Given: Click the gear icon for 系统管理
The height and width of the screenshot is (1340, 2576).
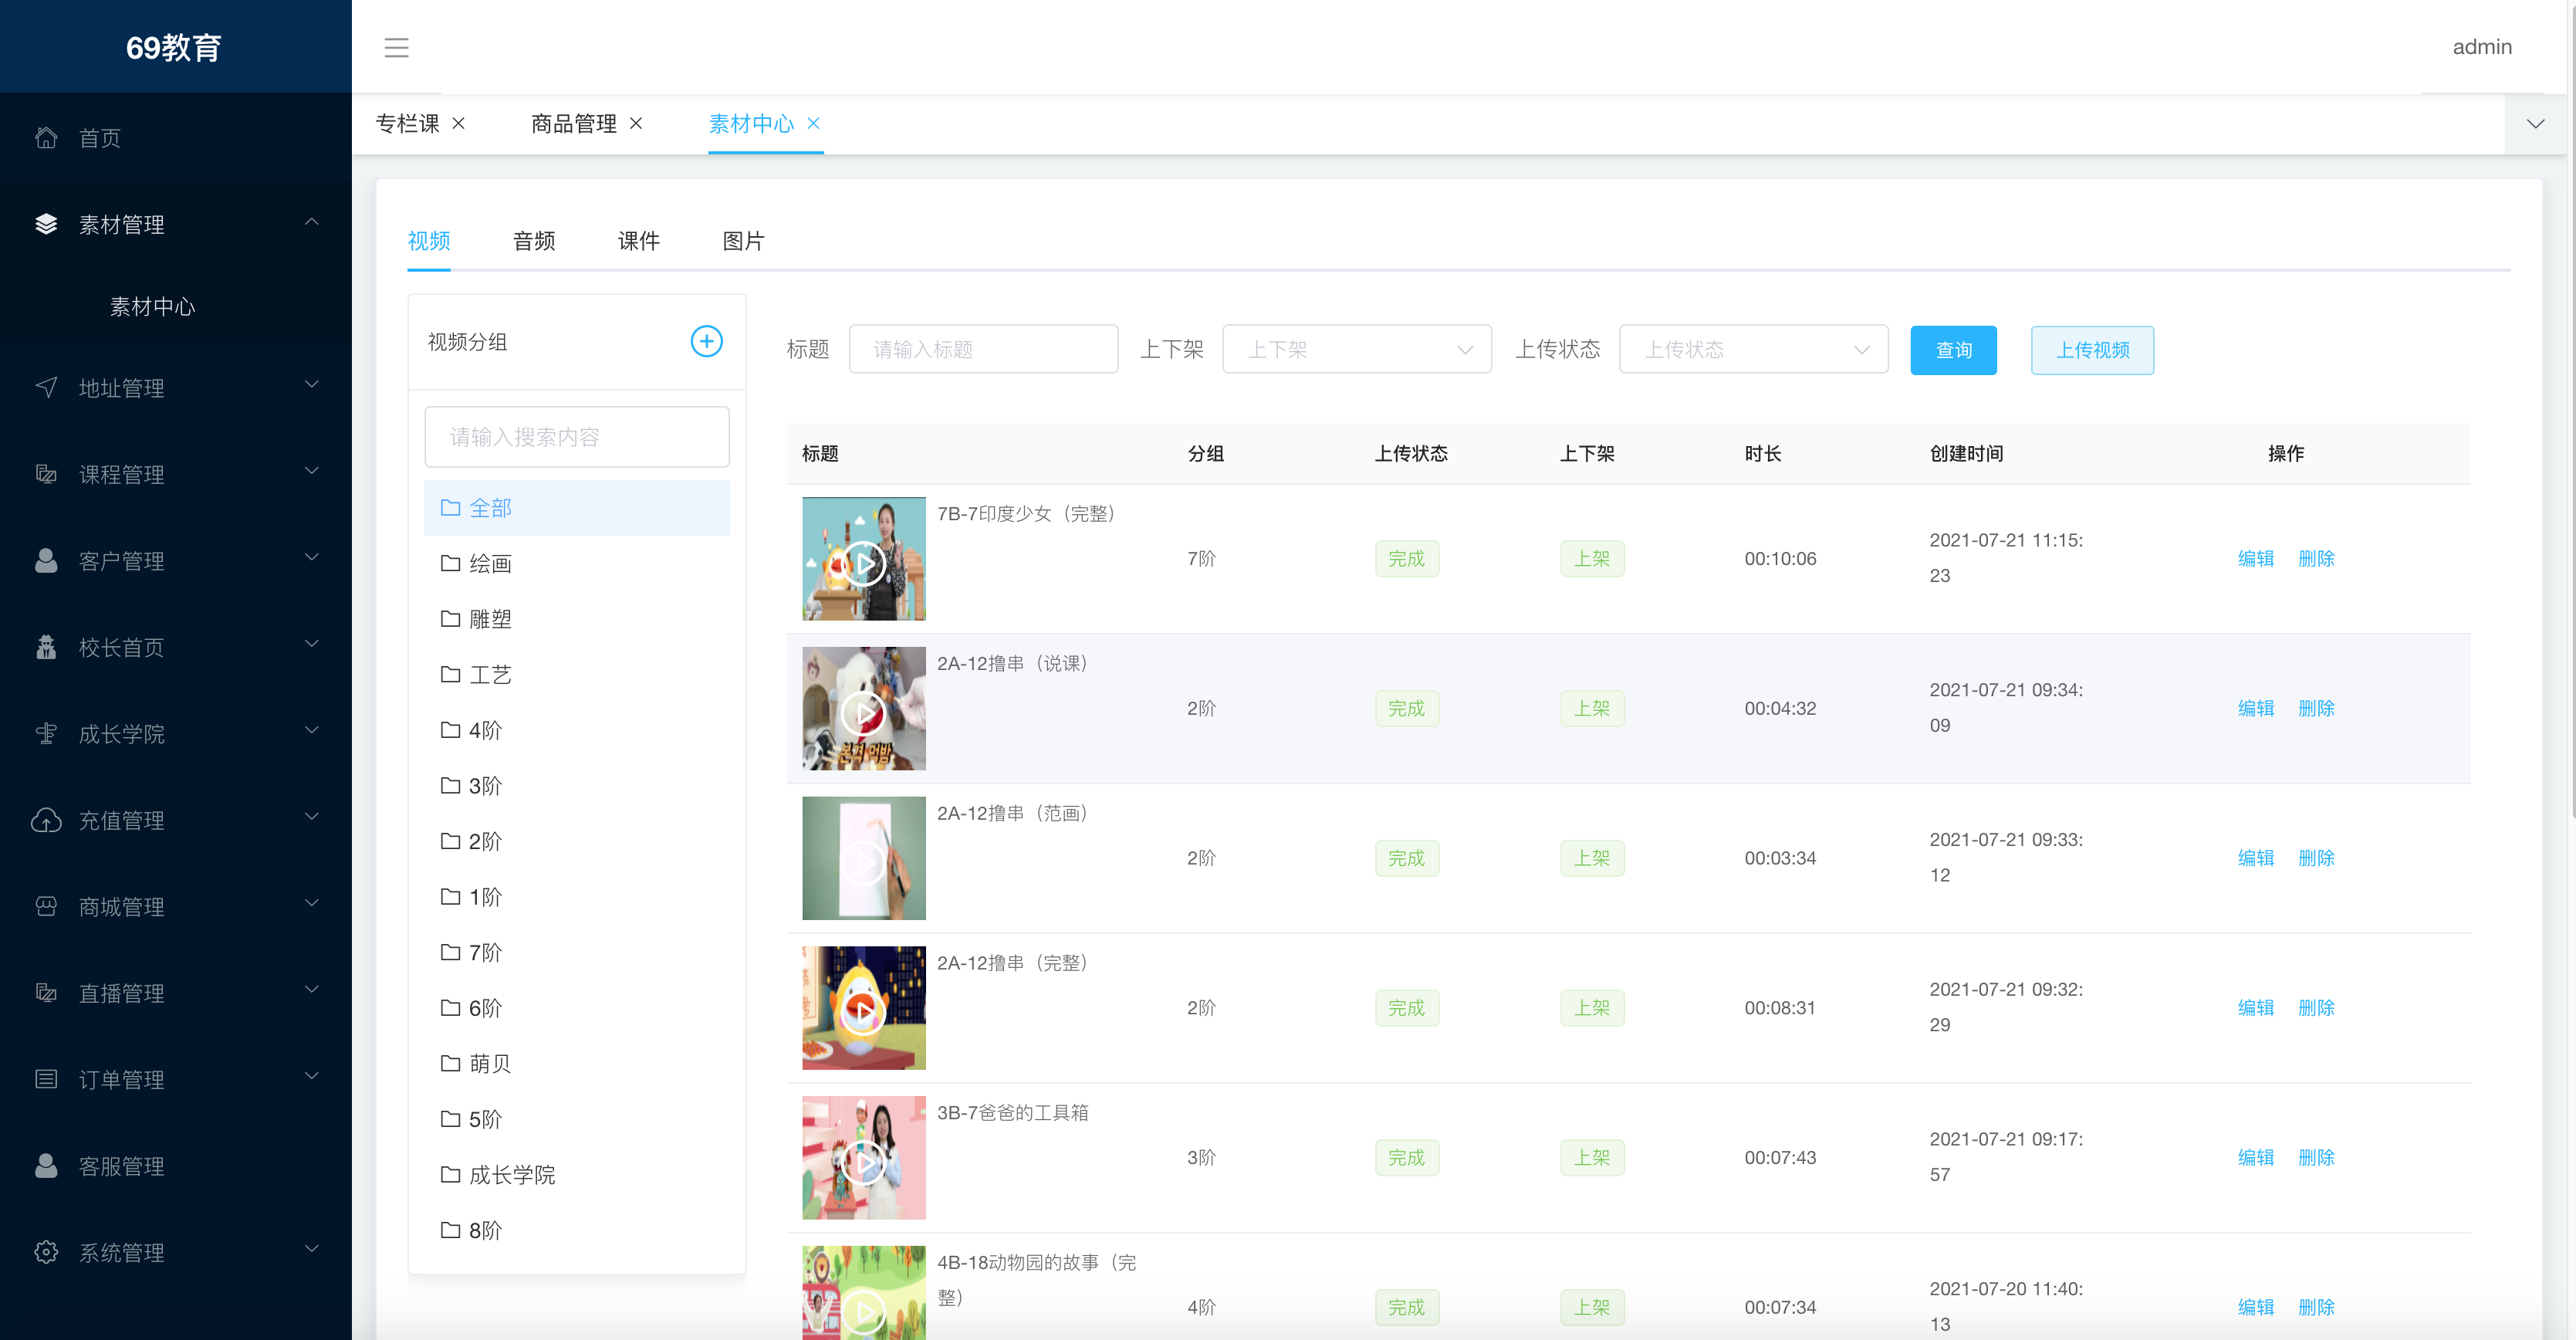Looking at the screenshot, I should coord(46,1252).
